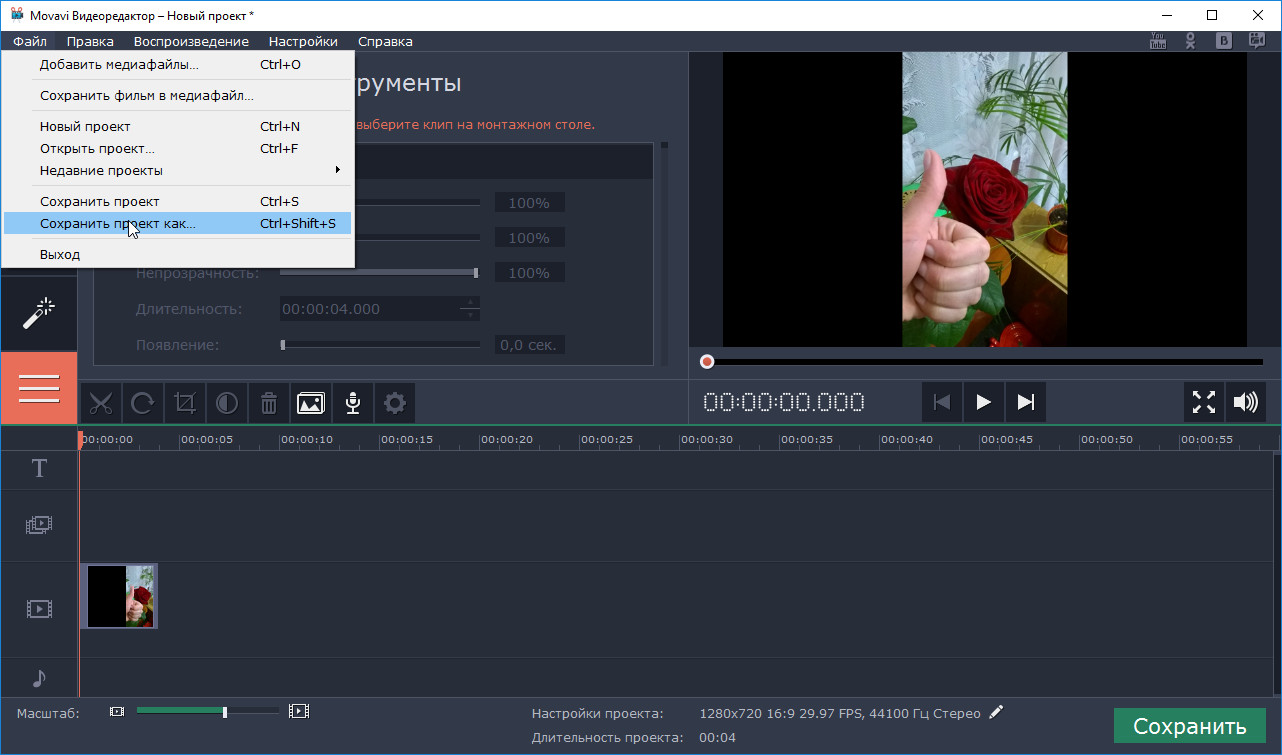Viewport: 1282px width, 755px height.
Task: Click the 00:00:30 timeline ruler mark
Action: [x=707, y=440]
